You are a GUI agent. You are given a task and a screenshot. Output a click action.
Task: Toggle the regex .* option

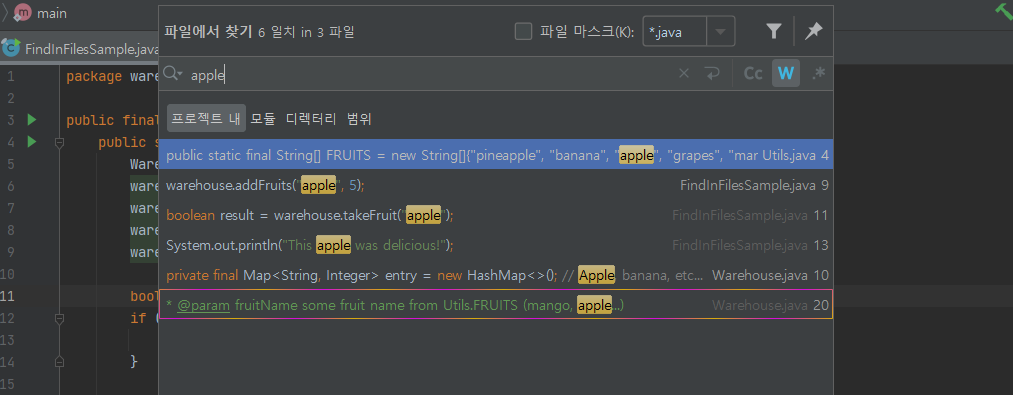click(819, 74)
